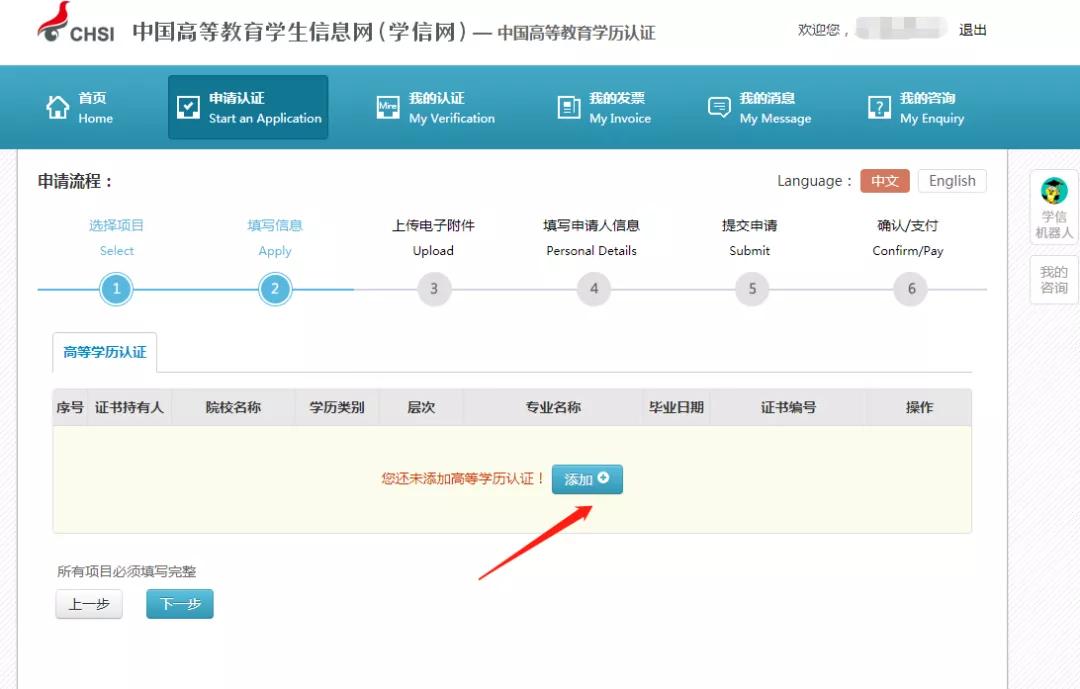
Task: Click step 6 Confirm/Pay indicator
Action: click(x=910, y=288)
